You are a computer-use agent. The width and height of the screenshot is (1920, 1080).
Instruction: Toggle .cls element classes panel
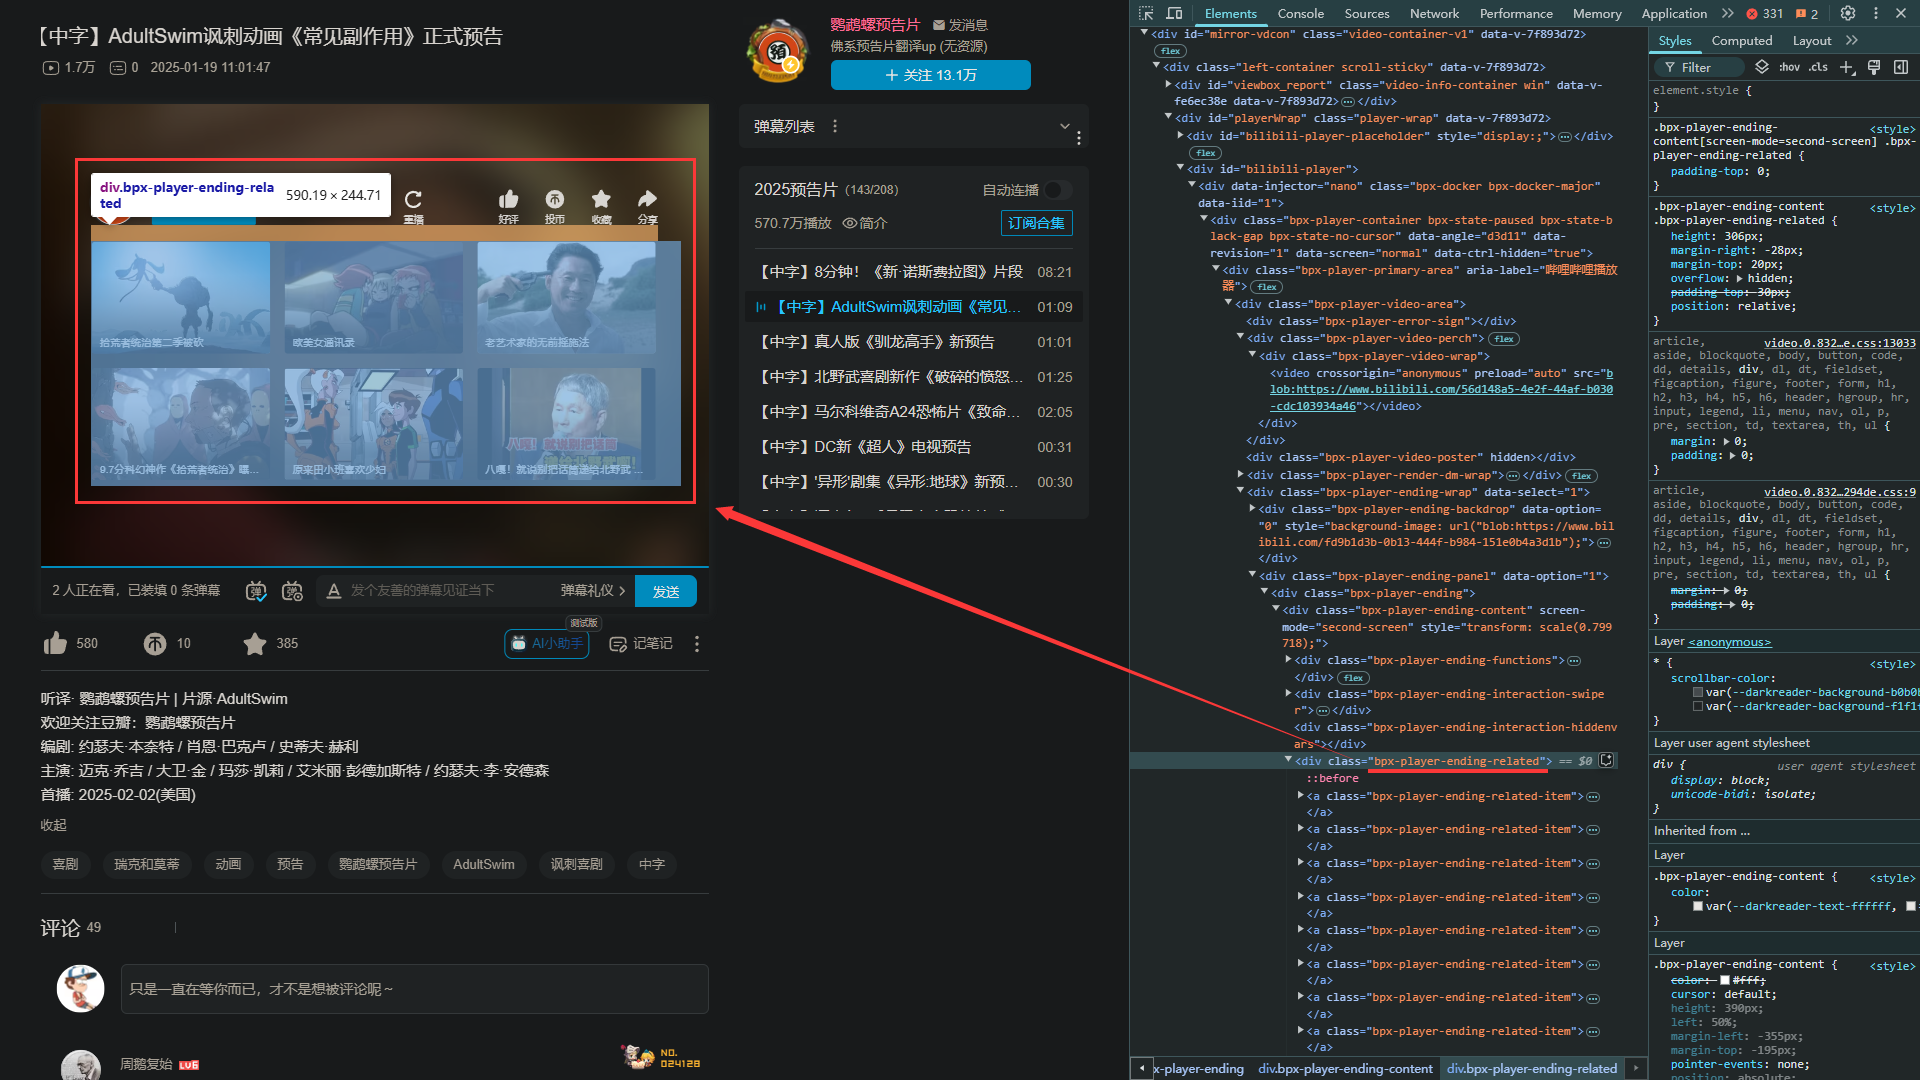click(x=1818, y=67)
